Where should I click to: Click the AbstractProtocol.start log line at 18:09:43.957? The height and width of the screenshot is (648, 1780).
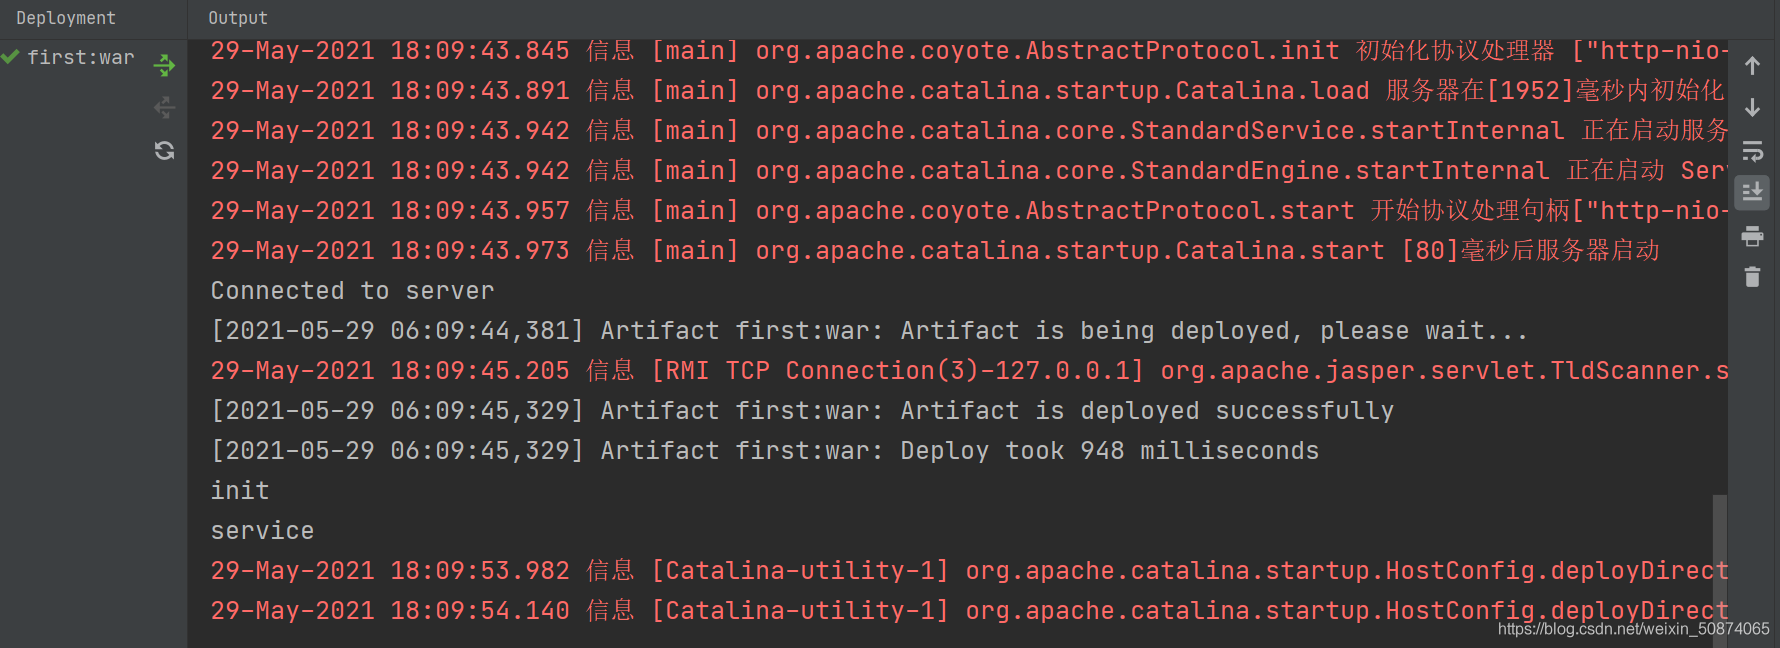(x=969, y=211)
